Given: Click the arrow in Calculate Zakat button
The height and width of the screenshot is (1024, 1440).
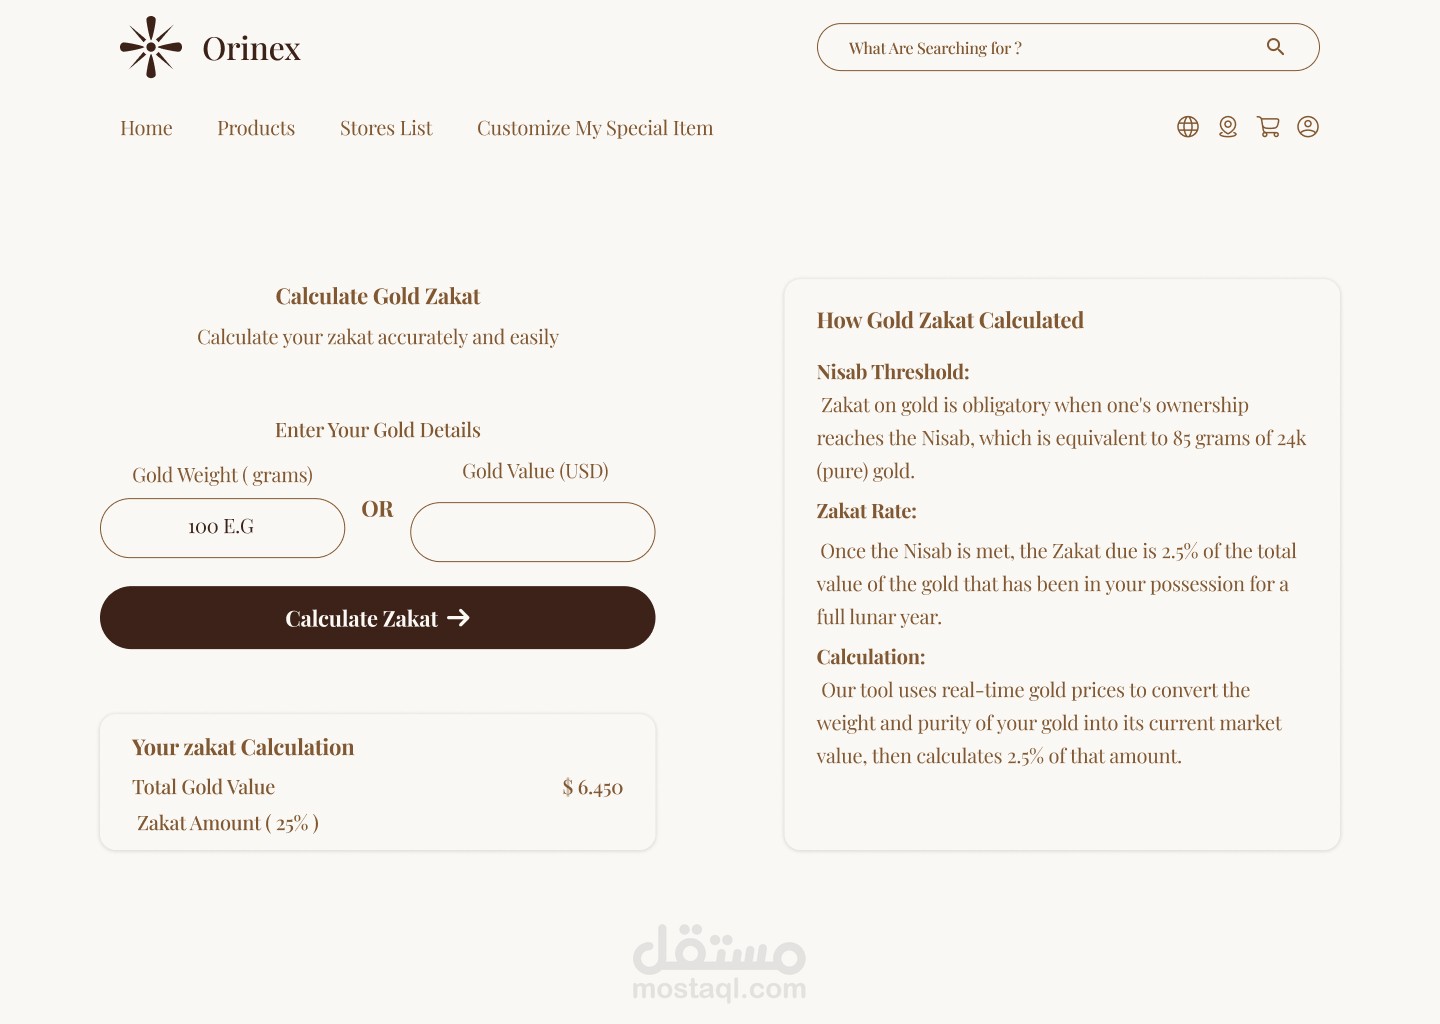Looking at the screenshot, I should [458, 618].
